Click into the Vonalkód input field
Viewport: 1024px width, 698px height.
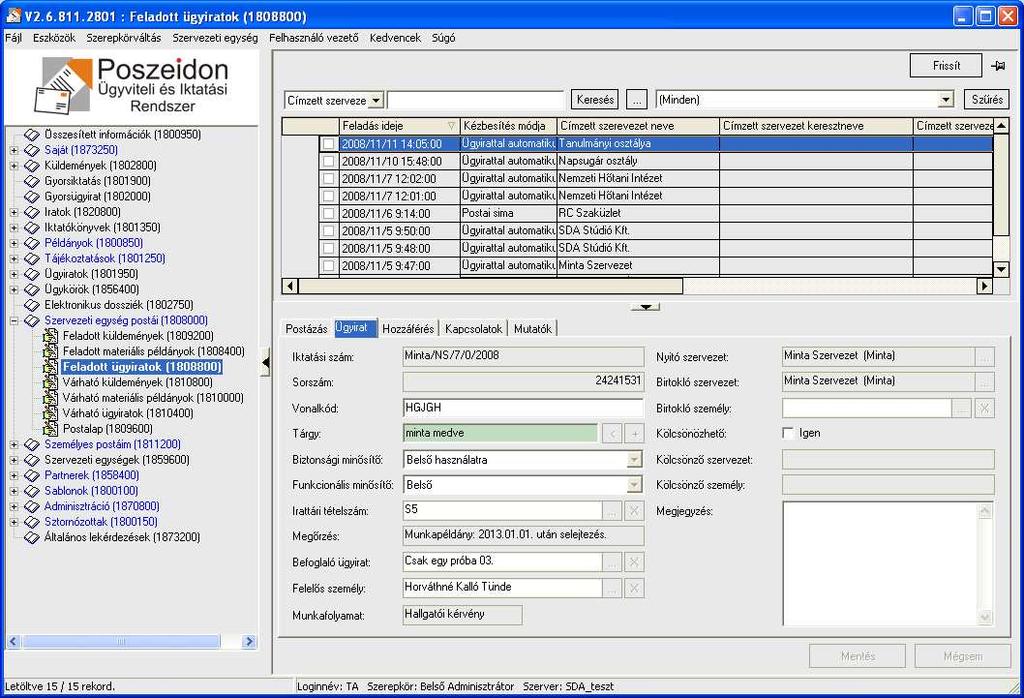pos(523,408)
